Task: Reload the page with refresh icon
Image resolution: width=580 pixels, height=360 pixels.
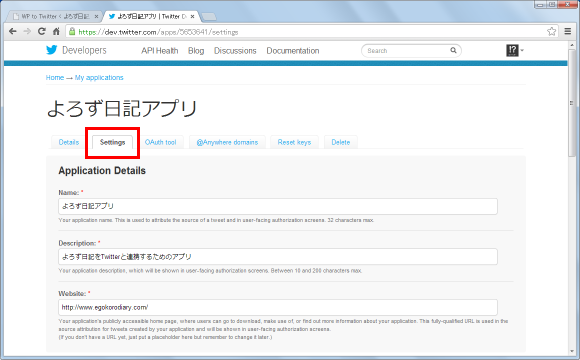Action: tap(41, 31)
